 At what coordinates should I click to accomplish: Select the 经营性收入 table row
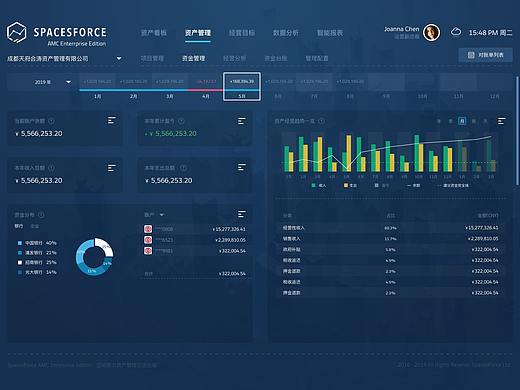(389, 228)
